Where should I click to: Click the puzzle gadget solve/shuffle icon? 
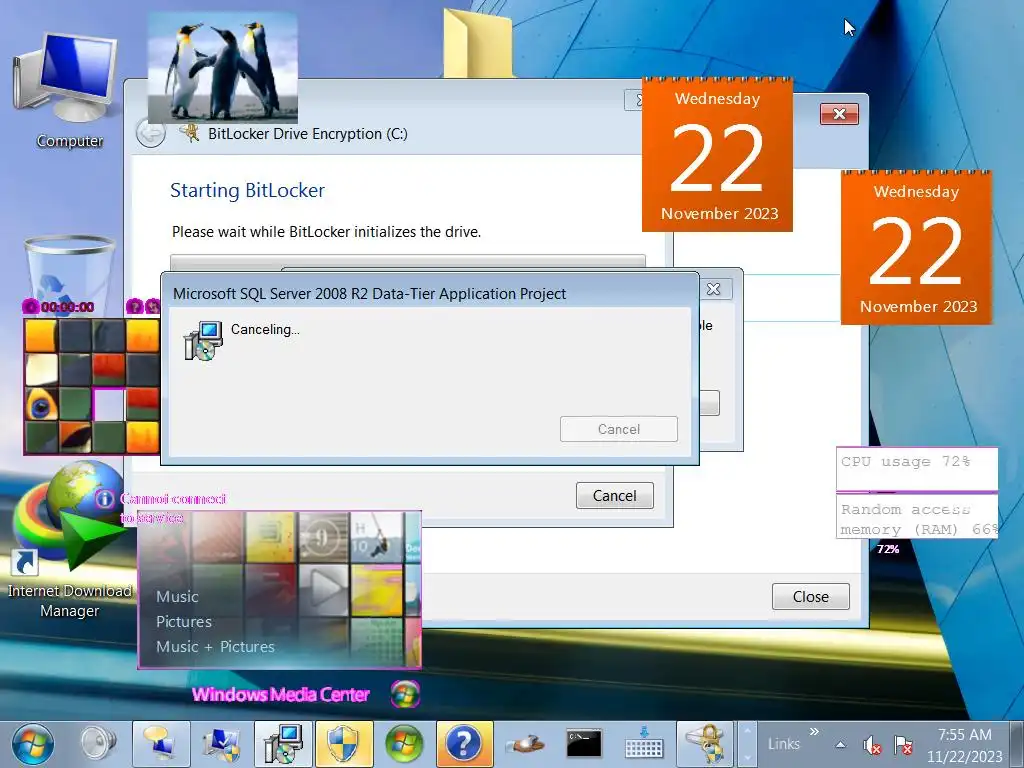tap(153, 306)
